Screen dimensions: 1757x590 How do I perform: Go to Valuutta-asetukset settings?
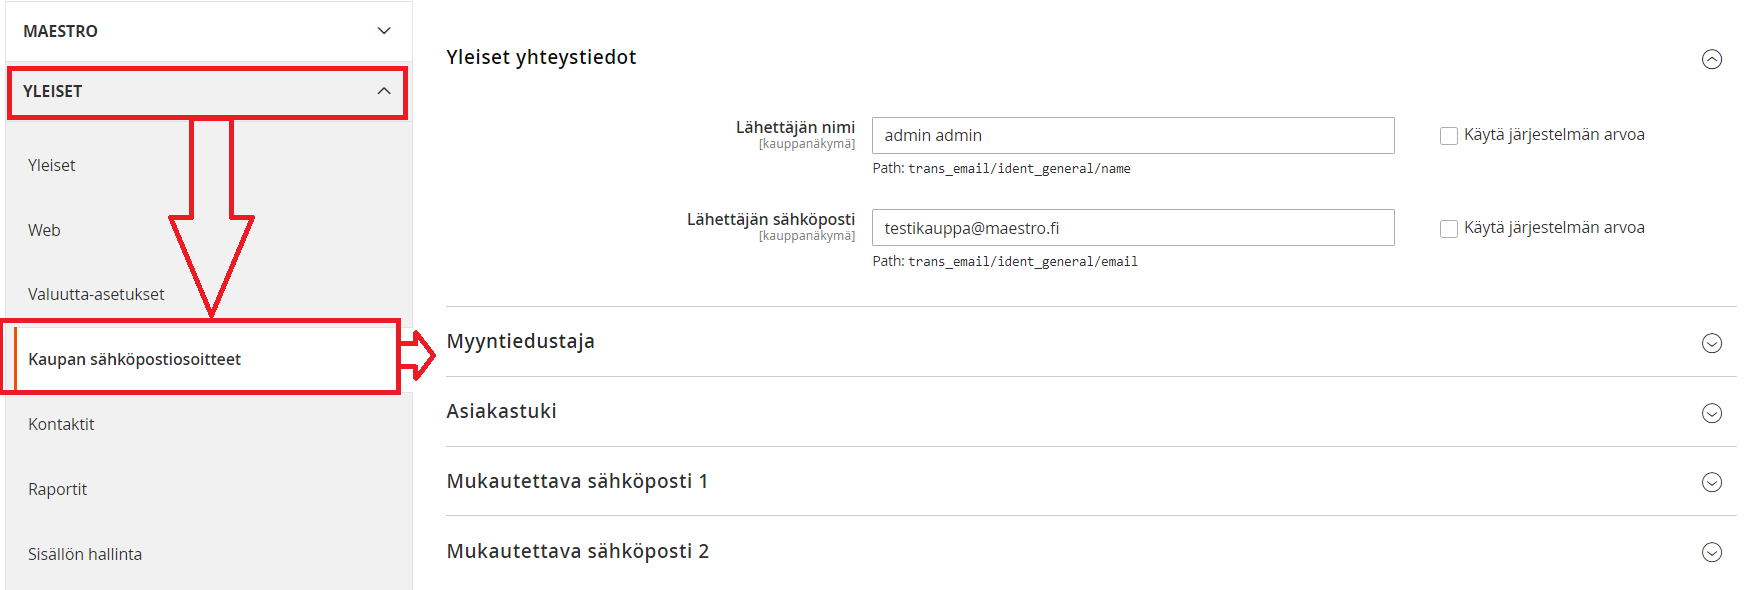96,294
